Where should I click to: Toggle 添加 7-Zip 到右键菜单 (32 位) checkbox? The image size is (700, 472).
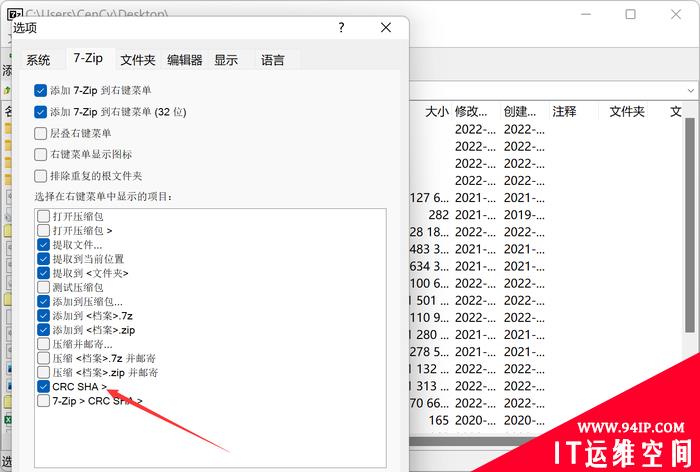[x=41, y=112]
